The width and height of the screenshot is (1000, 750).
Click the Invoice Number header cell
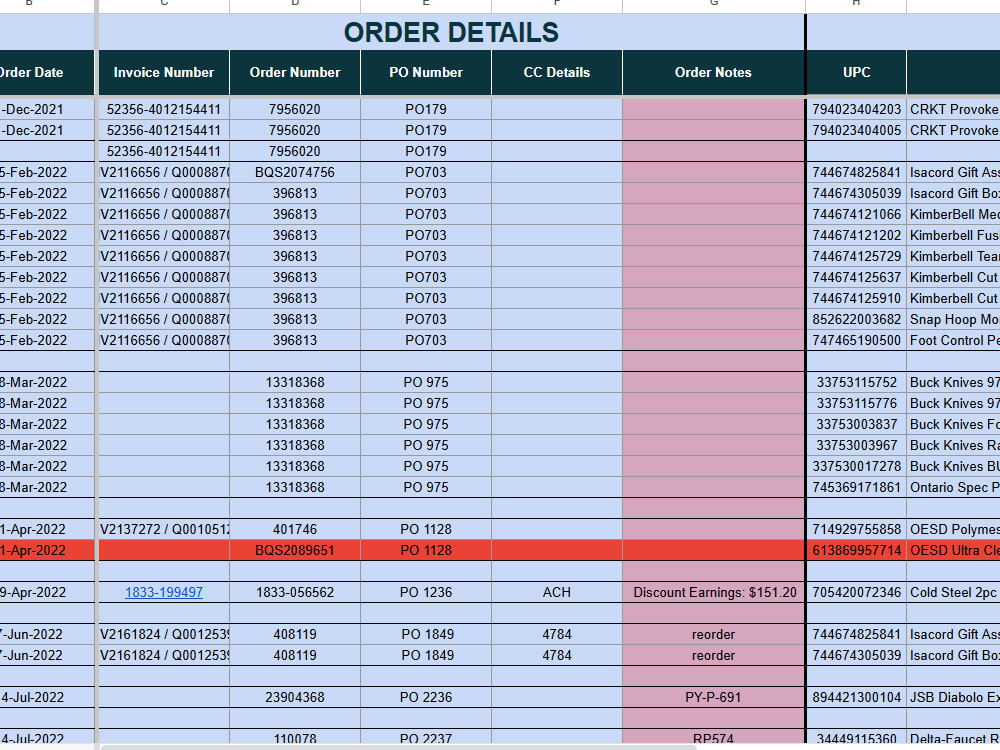point(164,73)
